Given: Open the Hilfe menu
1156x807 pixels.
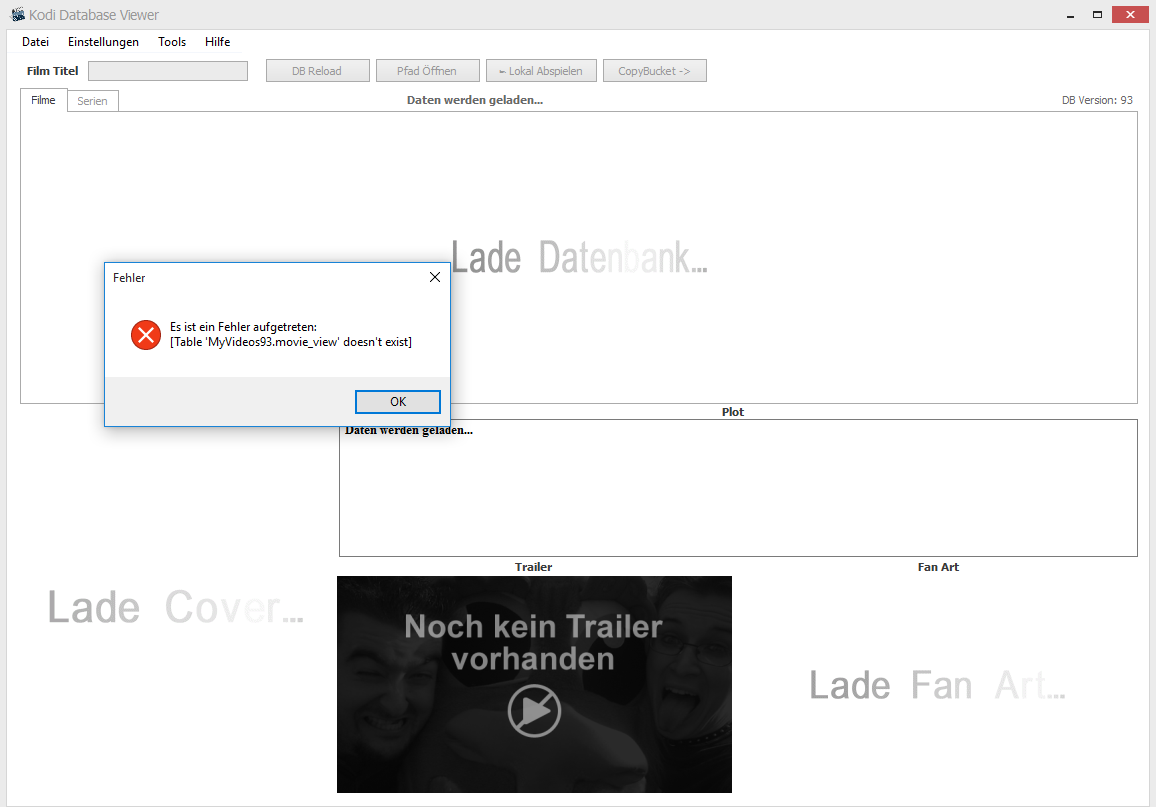Looking at the screenshot, I should 217,42.
